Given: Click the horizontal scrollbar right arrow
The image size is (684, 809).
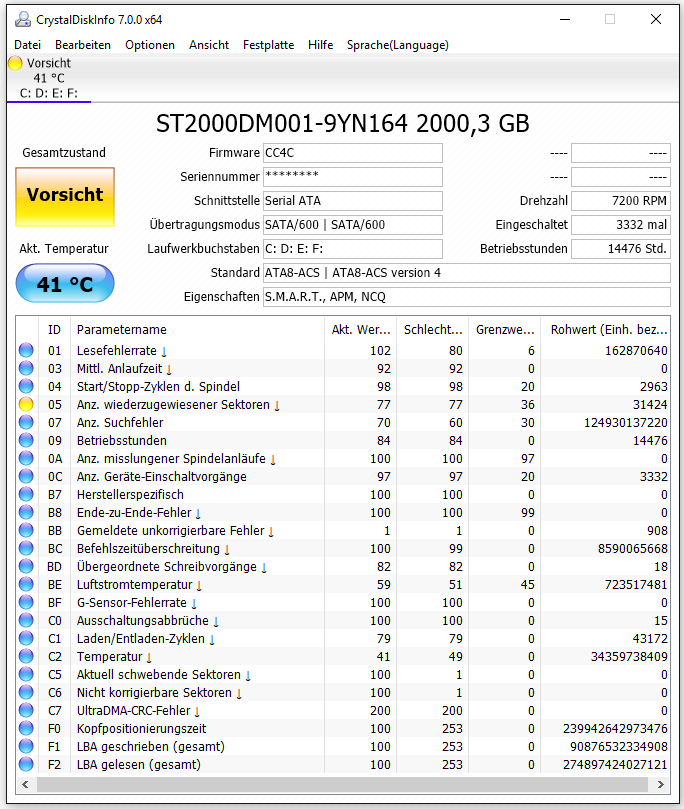Looking at the screenshot, I should (661, 784).
